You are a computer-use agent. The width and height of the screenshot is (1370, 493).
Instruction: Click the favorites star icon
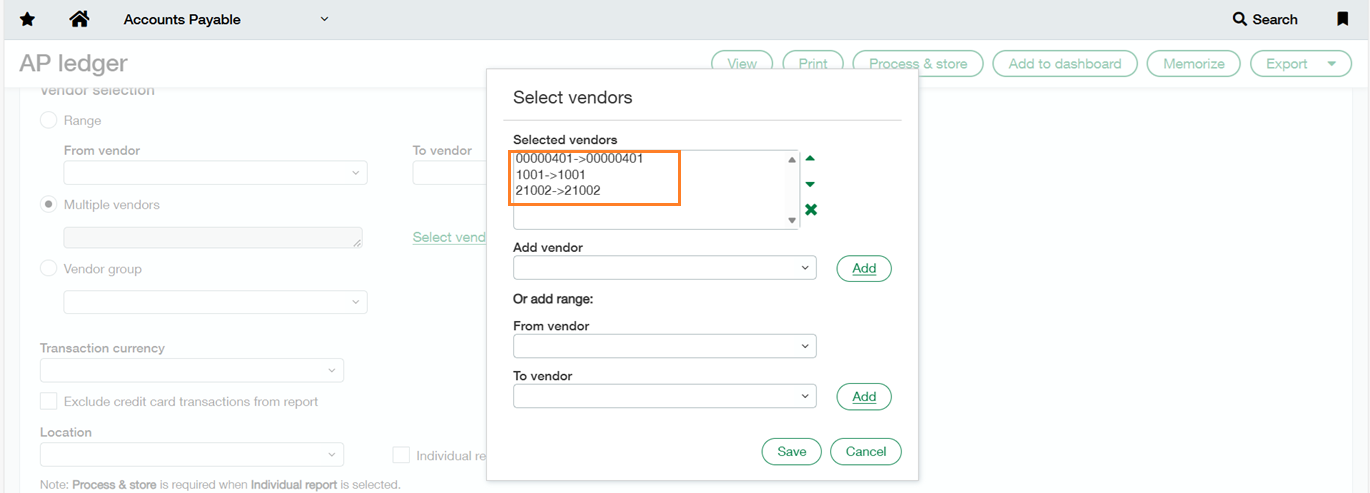click(27, 19)
